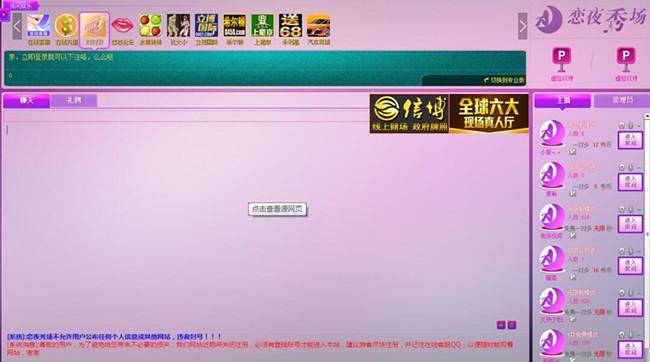Enter the sixth host's room

(x=630, y=350)
